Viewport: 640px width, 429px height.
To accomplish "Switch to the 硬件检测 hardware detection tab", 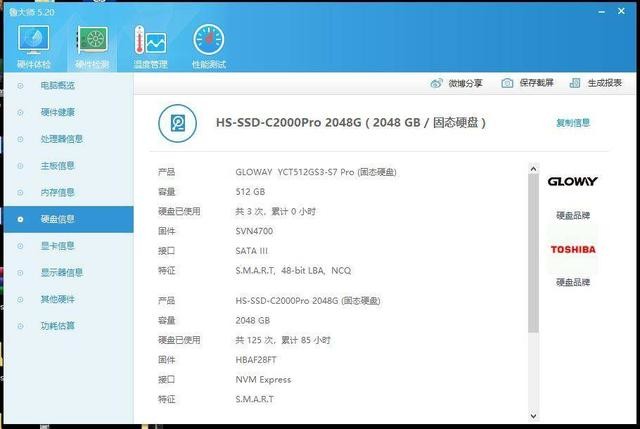I will (x=92, y=47).
